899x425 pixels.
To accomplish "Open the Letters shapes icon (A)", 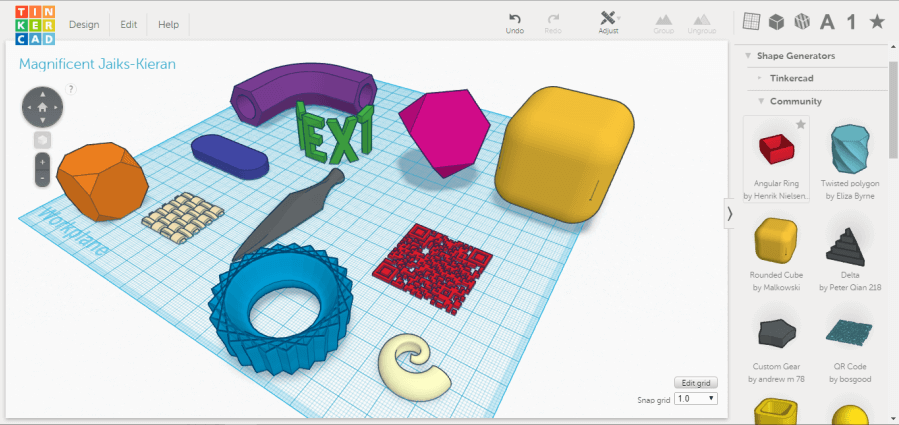I will (827, 22).
